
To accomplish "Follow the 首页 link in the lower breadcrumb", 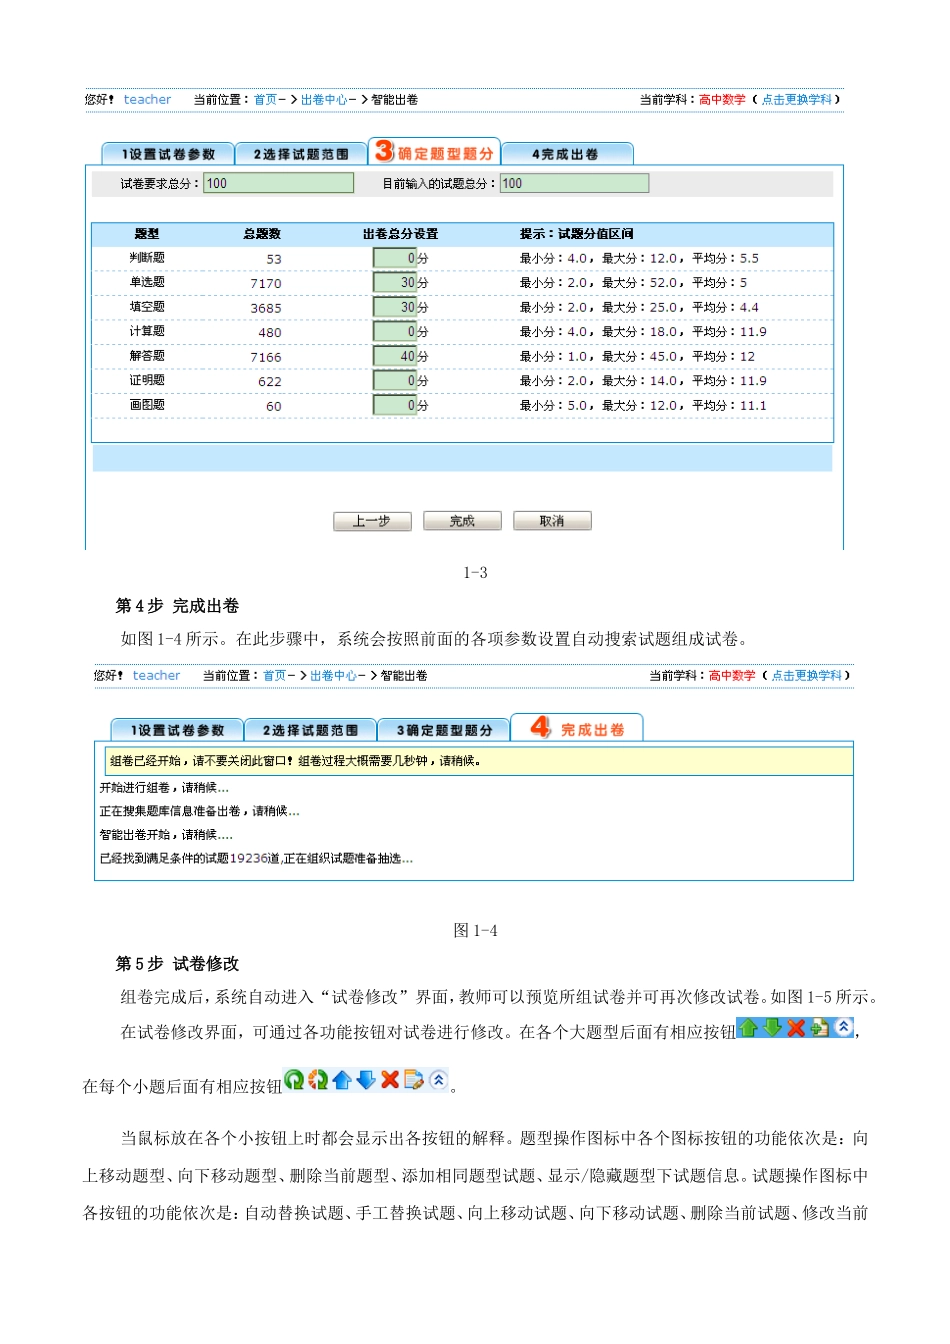I will (275, 676).
